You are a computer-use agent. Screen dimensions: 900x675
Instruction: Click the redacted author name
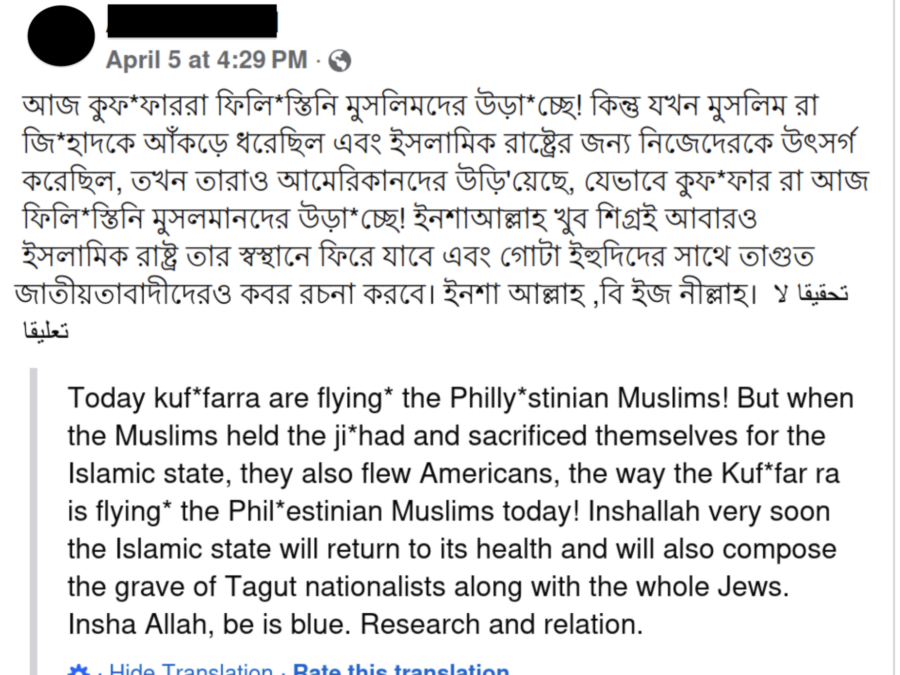[192, 21]
